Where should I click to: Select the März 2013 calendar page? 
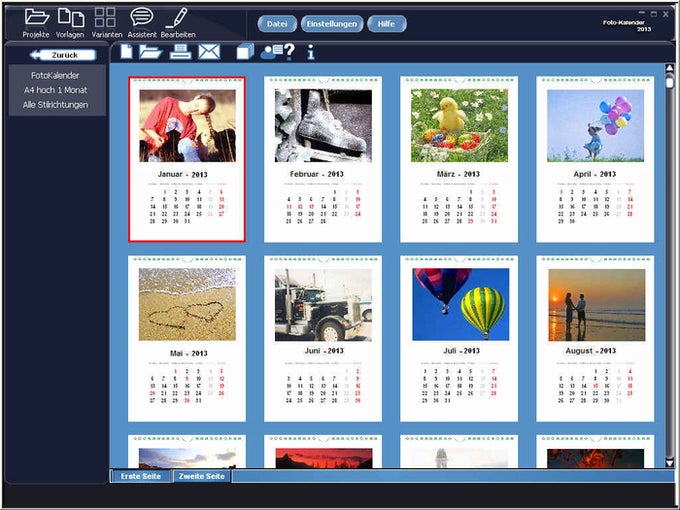click(459, 159)
